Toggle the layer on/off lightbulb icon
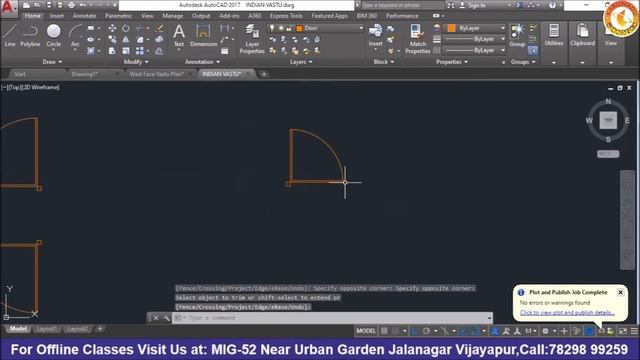This screenshot has width=640, height=360. coord(272,28)
